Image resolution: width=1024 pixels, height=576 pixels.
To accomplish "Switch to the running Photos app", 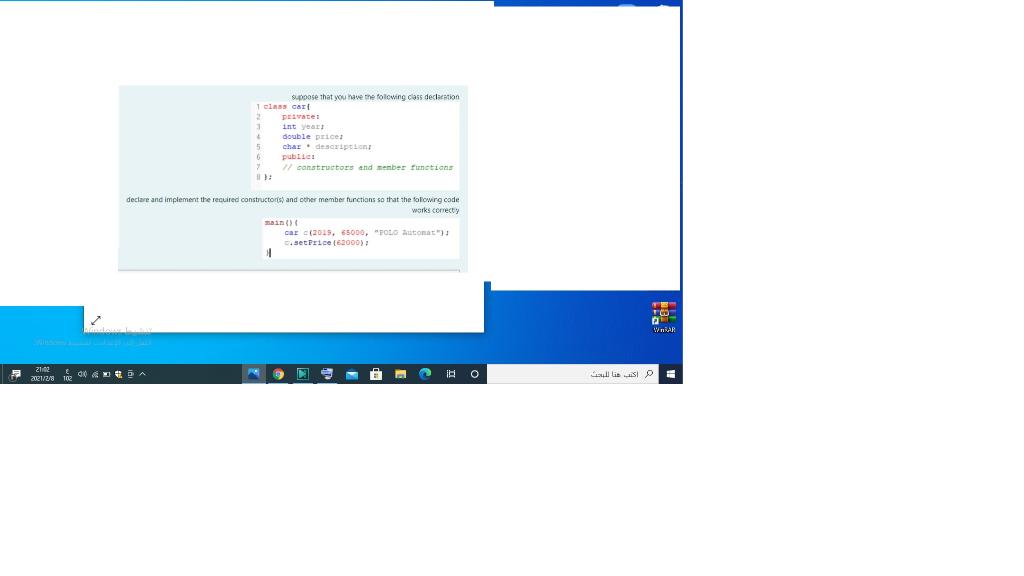I will [x=253, y=373].
